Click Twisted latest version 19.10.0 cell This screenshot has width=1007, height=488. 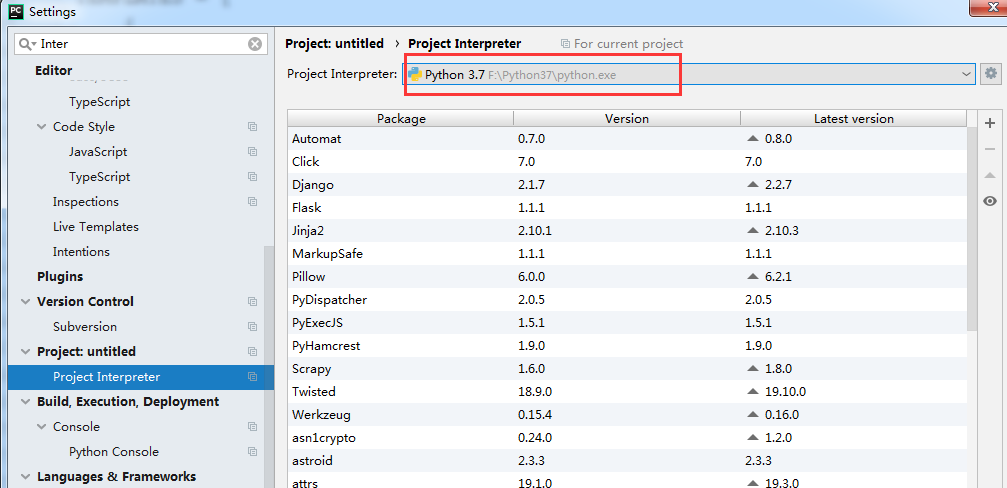854,392
